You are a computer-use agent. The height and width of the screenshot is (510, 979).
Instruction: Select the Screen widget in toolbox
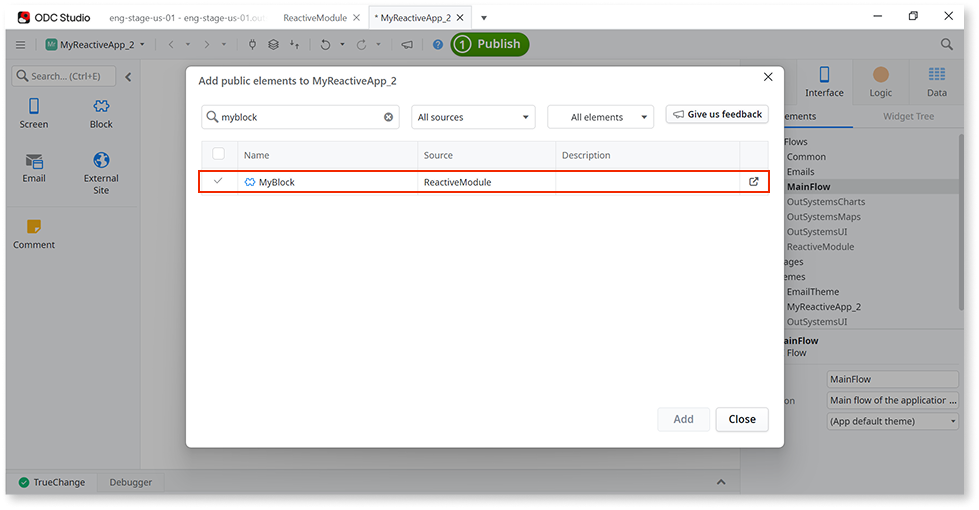(34, 113)
